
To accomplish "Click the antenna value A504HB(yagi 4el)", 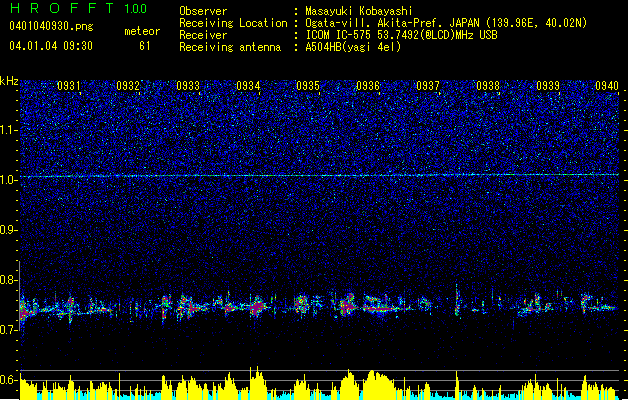I will pyautogui.click(x=353, y=47).
